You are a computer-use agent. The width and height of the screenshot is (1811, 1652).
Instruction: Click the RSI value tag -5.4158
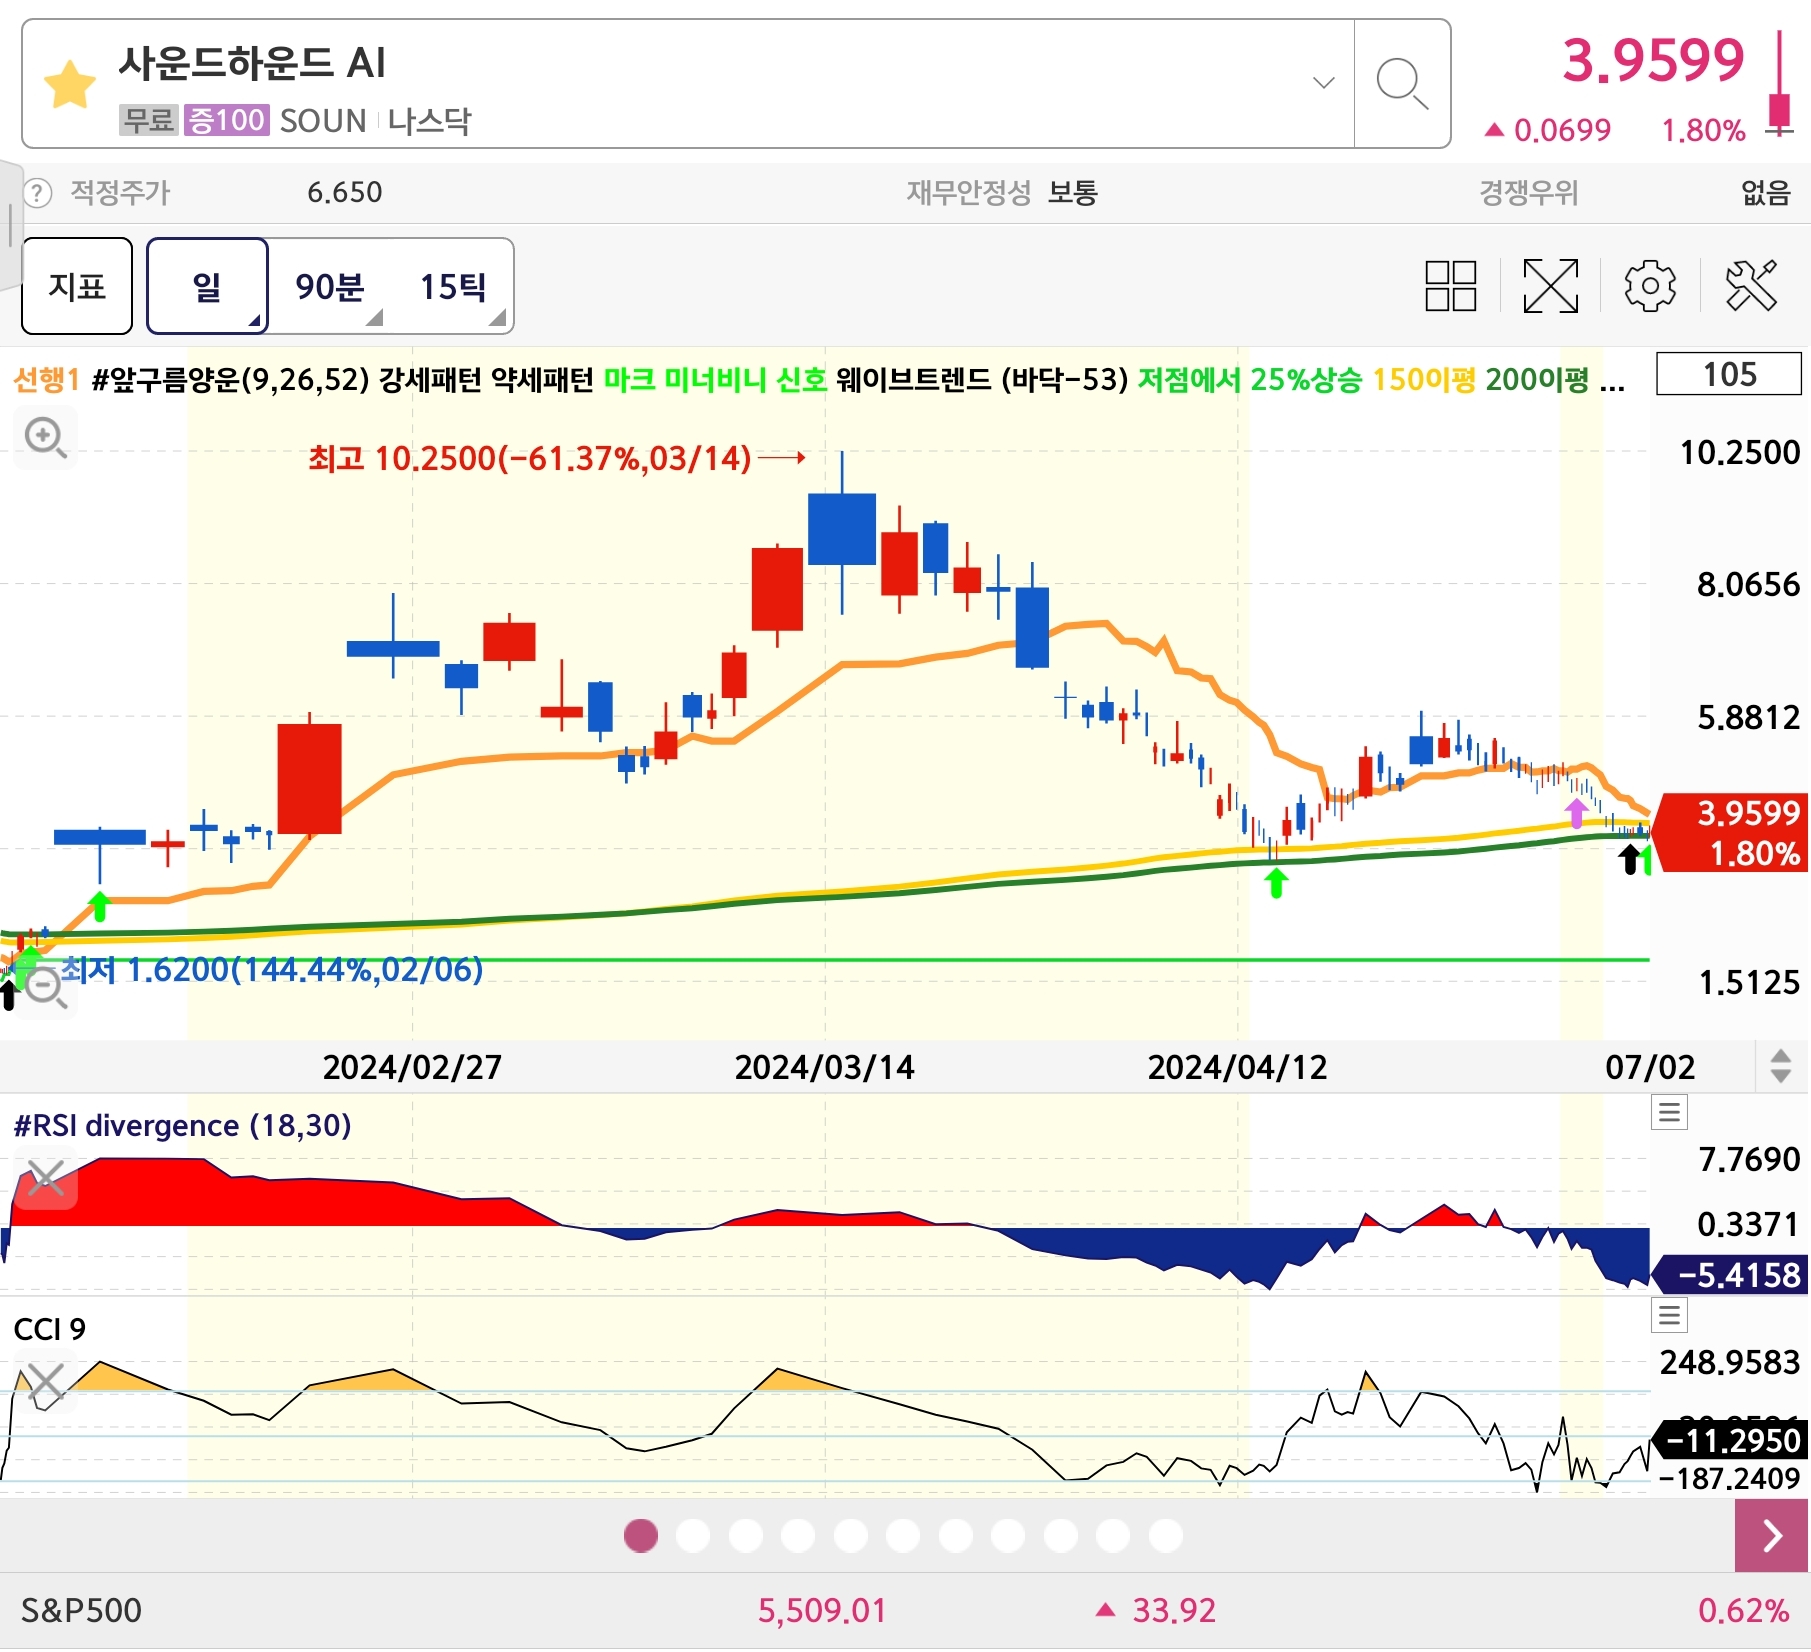[1731, 1275]
